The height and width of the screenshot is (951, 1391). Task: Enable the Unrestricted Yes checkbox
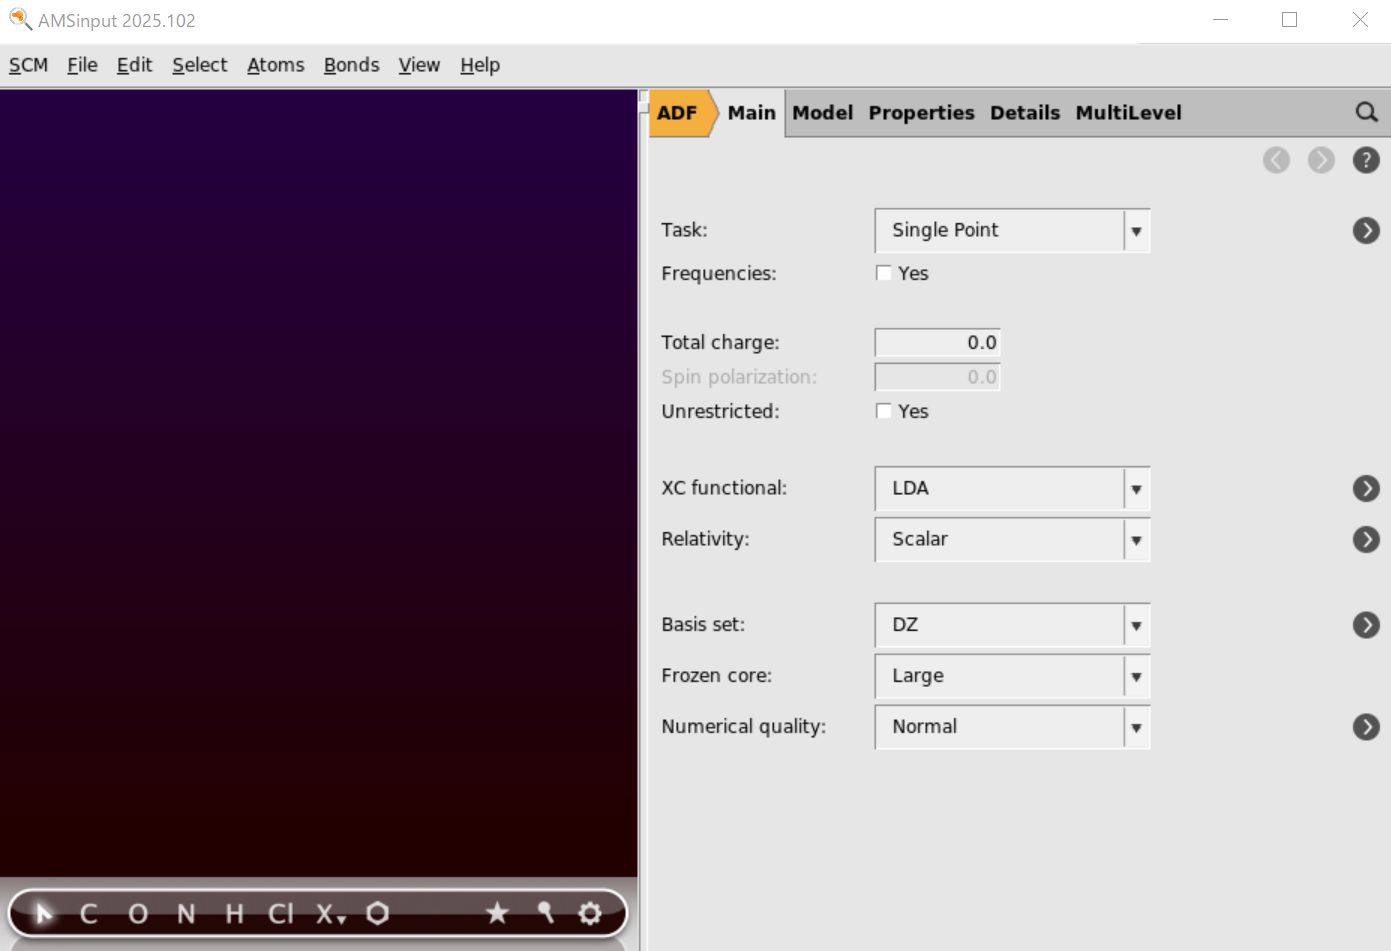[884, 411]
